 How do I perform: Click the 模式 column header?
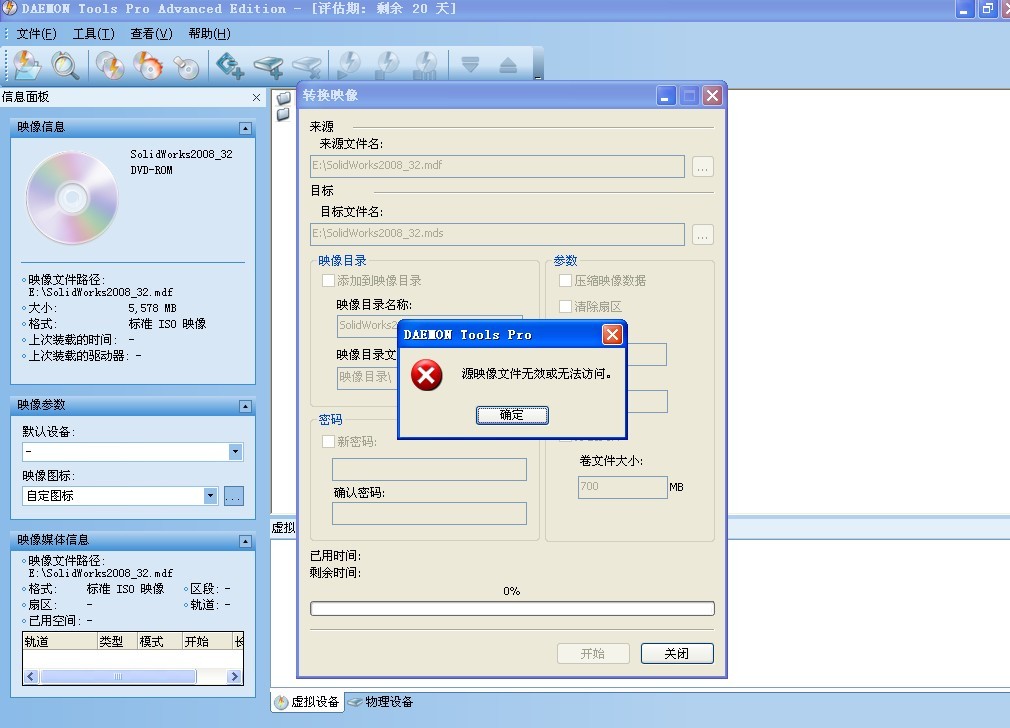pyautogui.click(x=160, y=641)
